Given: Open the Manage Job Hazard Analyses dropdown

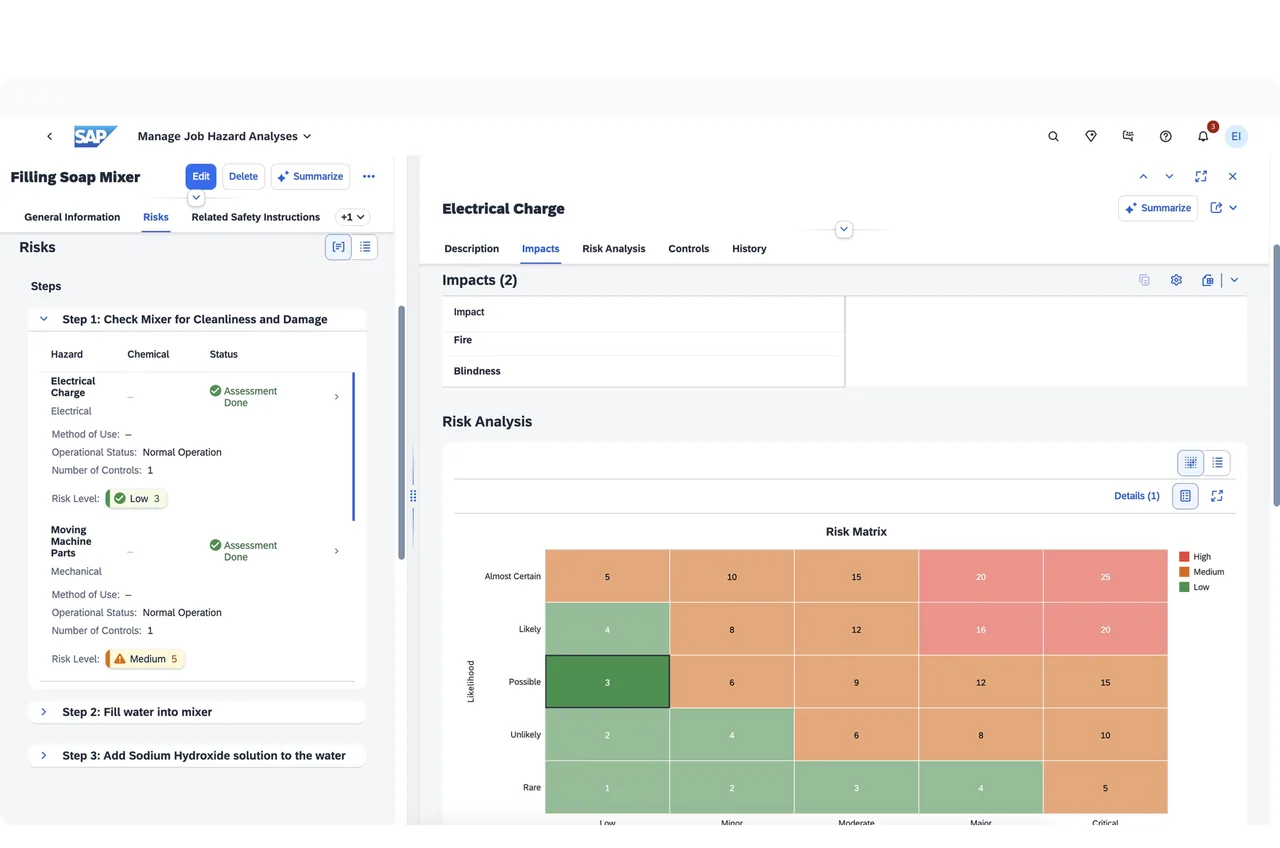Looking at the screenshot, I should [x=307, y=136].
